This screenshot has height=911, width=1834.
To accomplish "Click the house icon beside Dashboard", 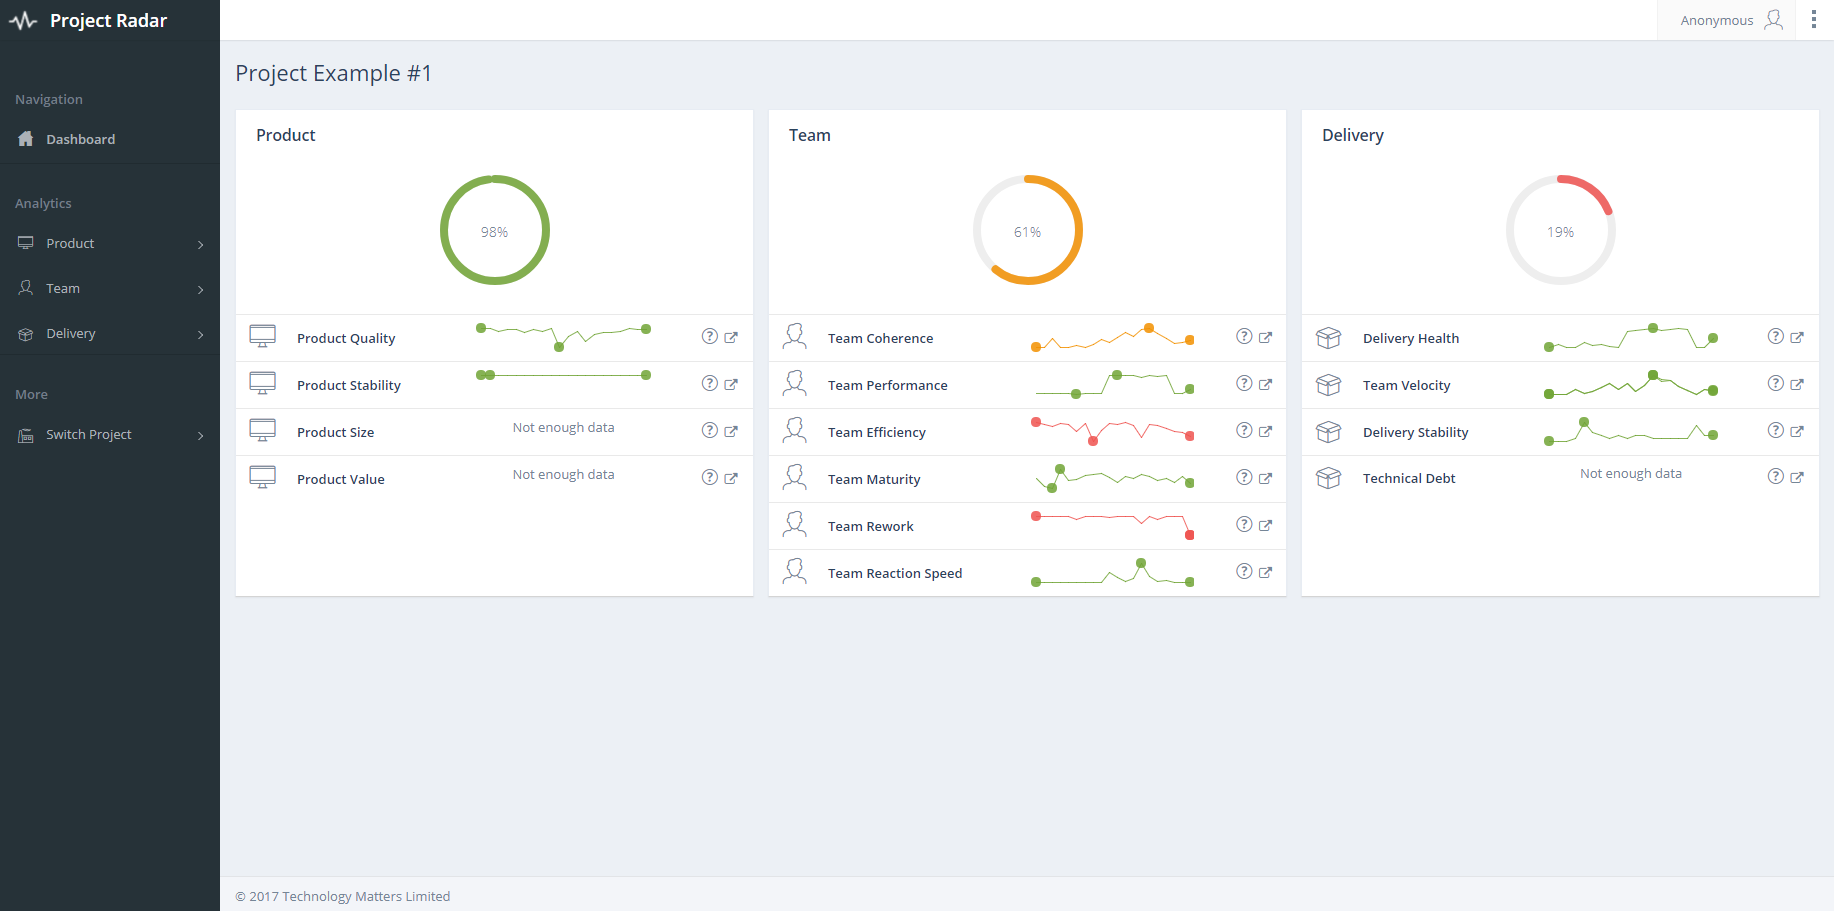I will (x=26, y=139).
